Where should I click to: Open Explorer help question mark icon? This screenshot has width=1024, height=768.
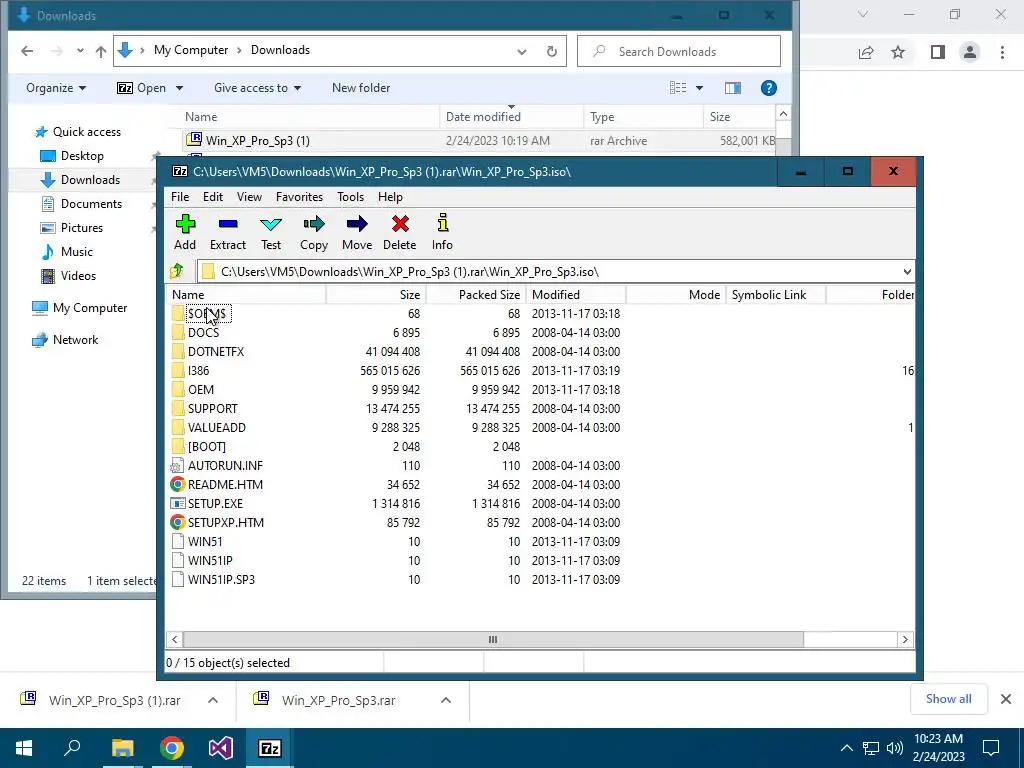point(769,88)
